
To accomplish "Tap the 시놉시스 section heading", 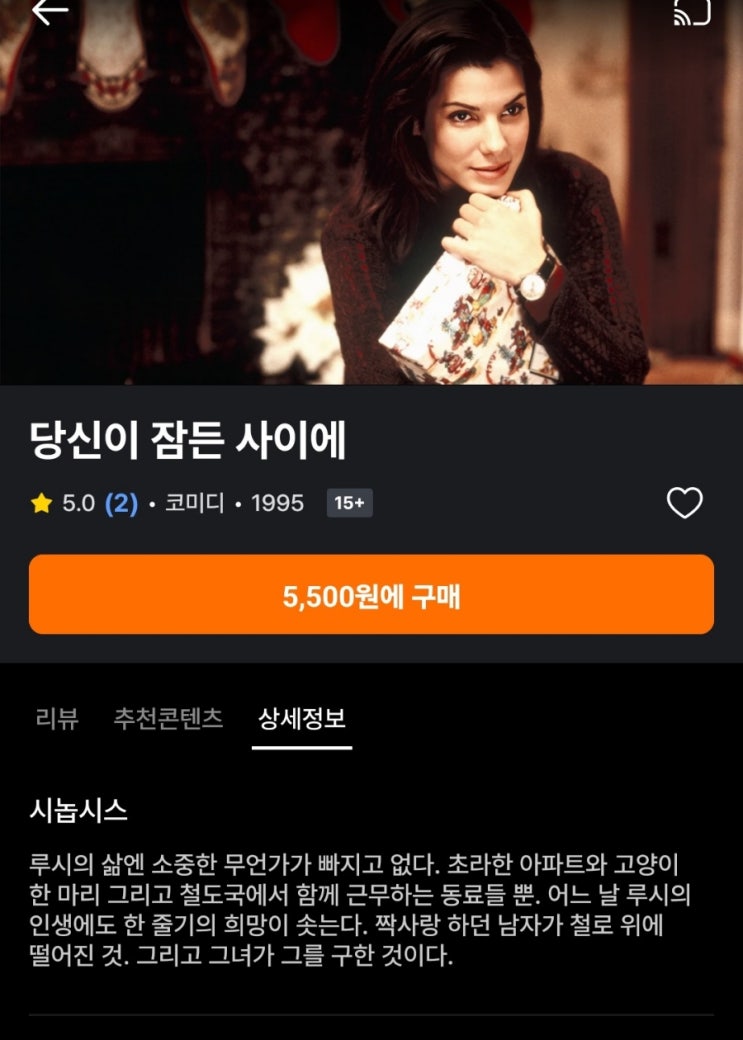I will click(x=78, y=811).
